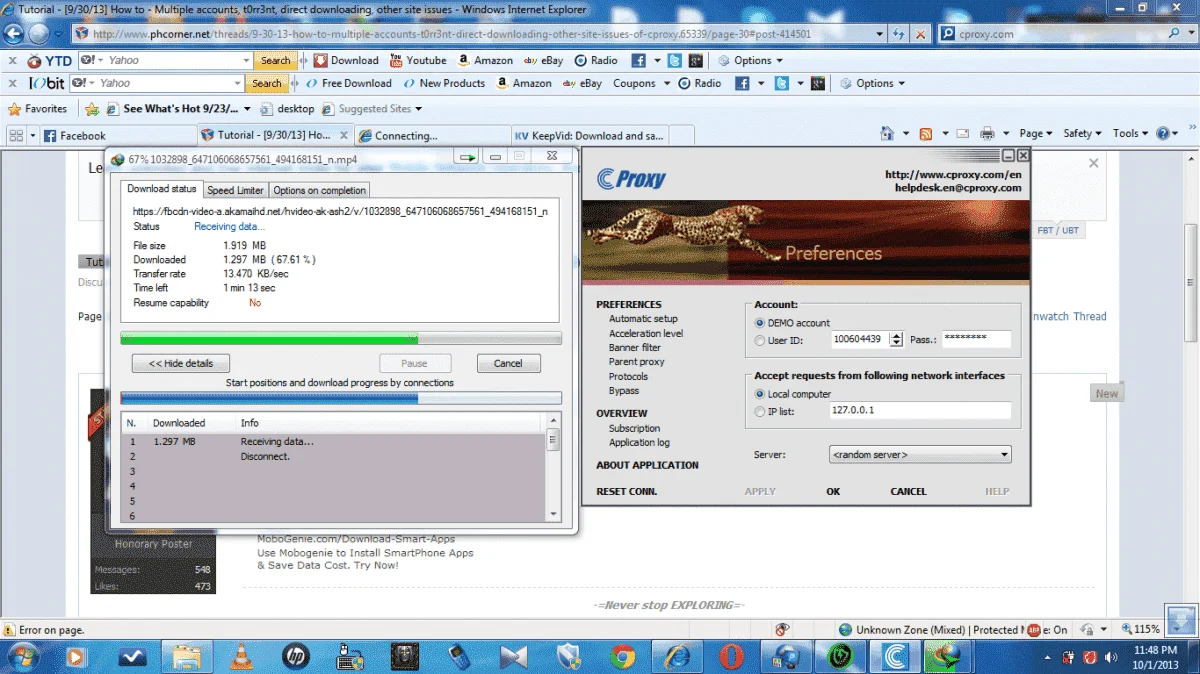Image resolution: width=1200 pixels, height=674 pixels.
Task: Open the random server dropdown
Action: click(x=920, y=455)
